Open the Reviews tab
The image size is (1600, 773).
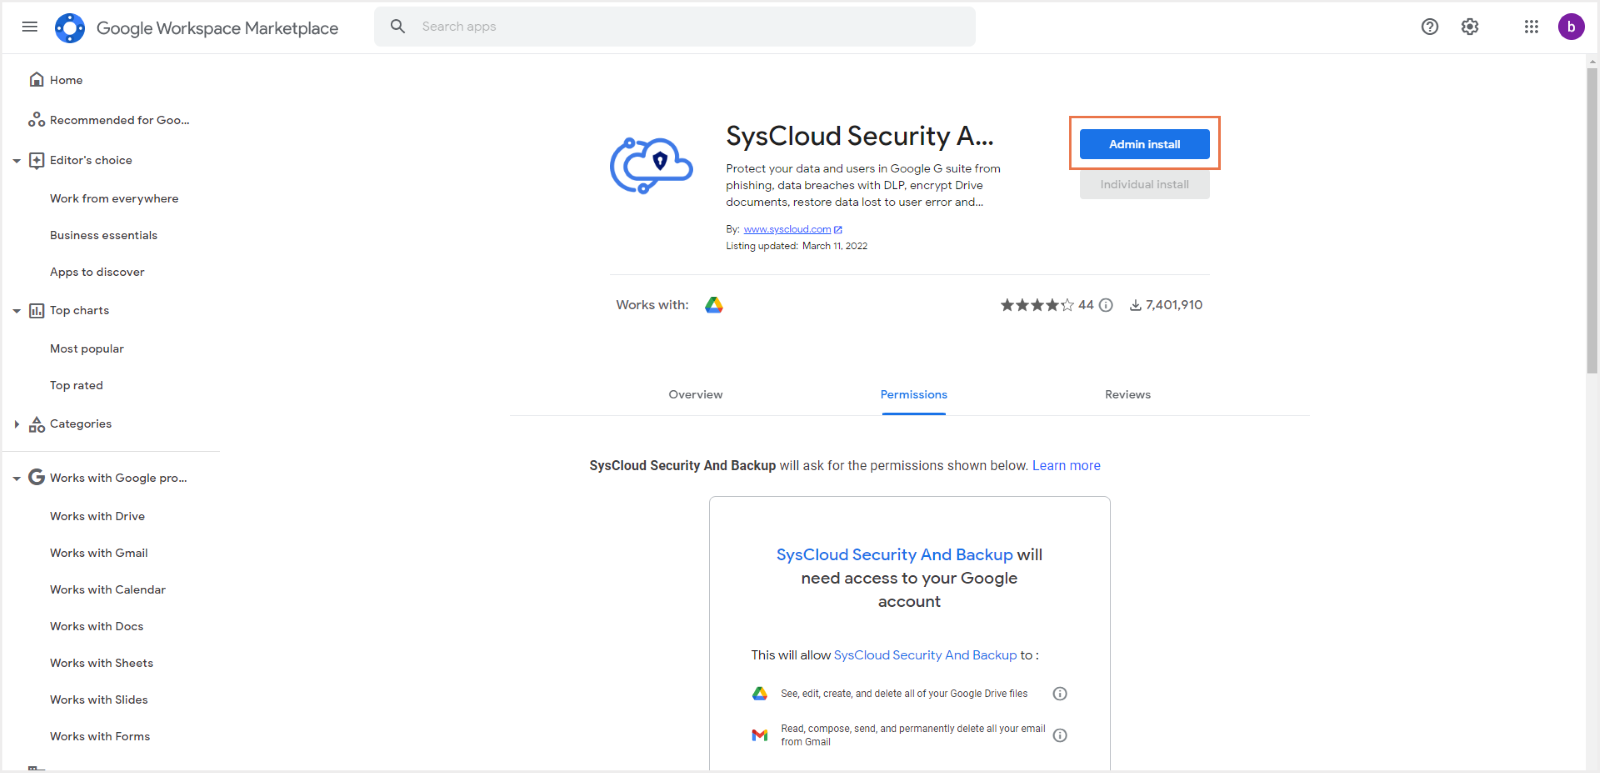pyautogui.click(x=1128, y=395)
